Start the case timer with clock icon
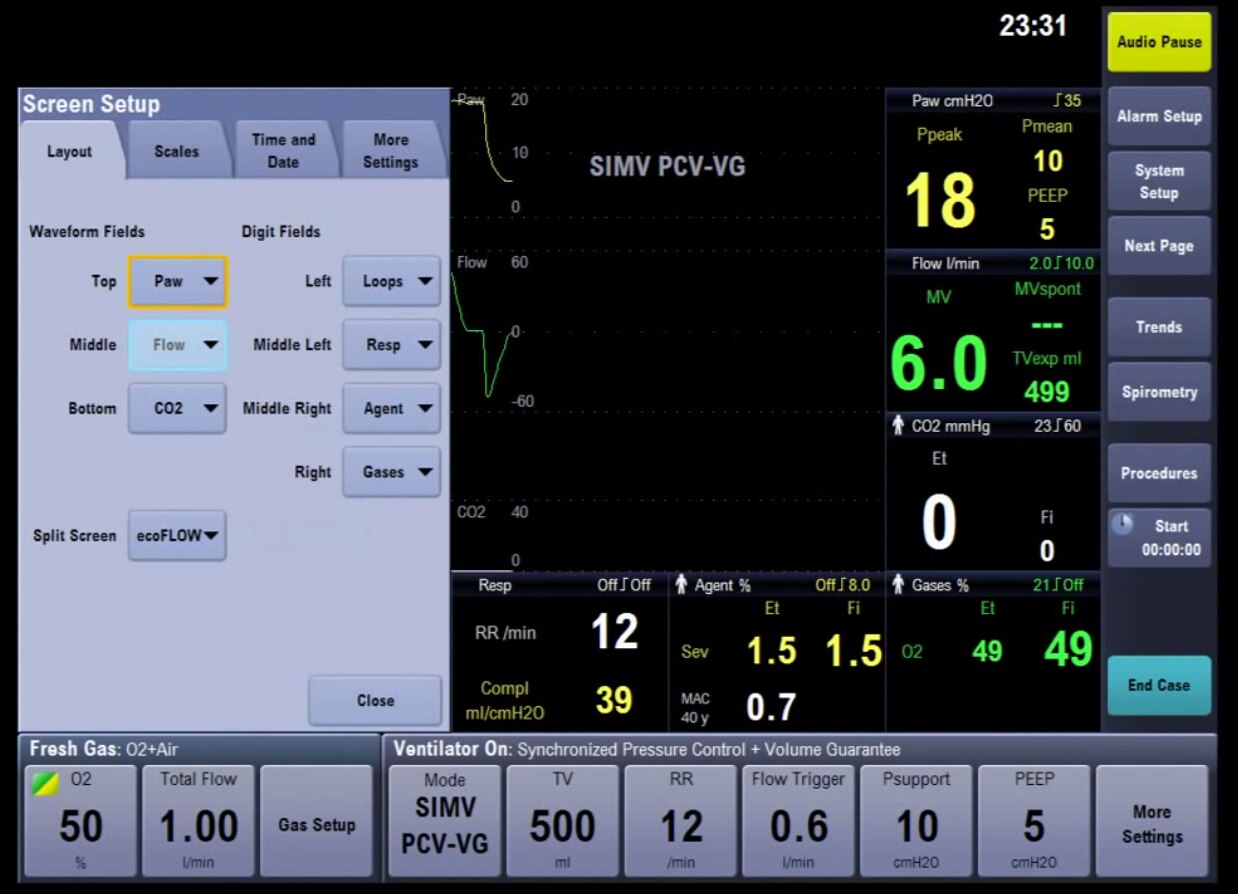Viewport: 1238px width, 894px height. [x=1158, y=538]
